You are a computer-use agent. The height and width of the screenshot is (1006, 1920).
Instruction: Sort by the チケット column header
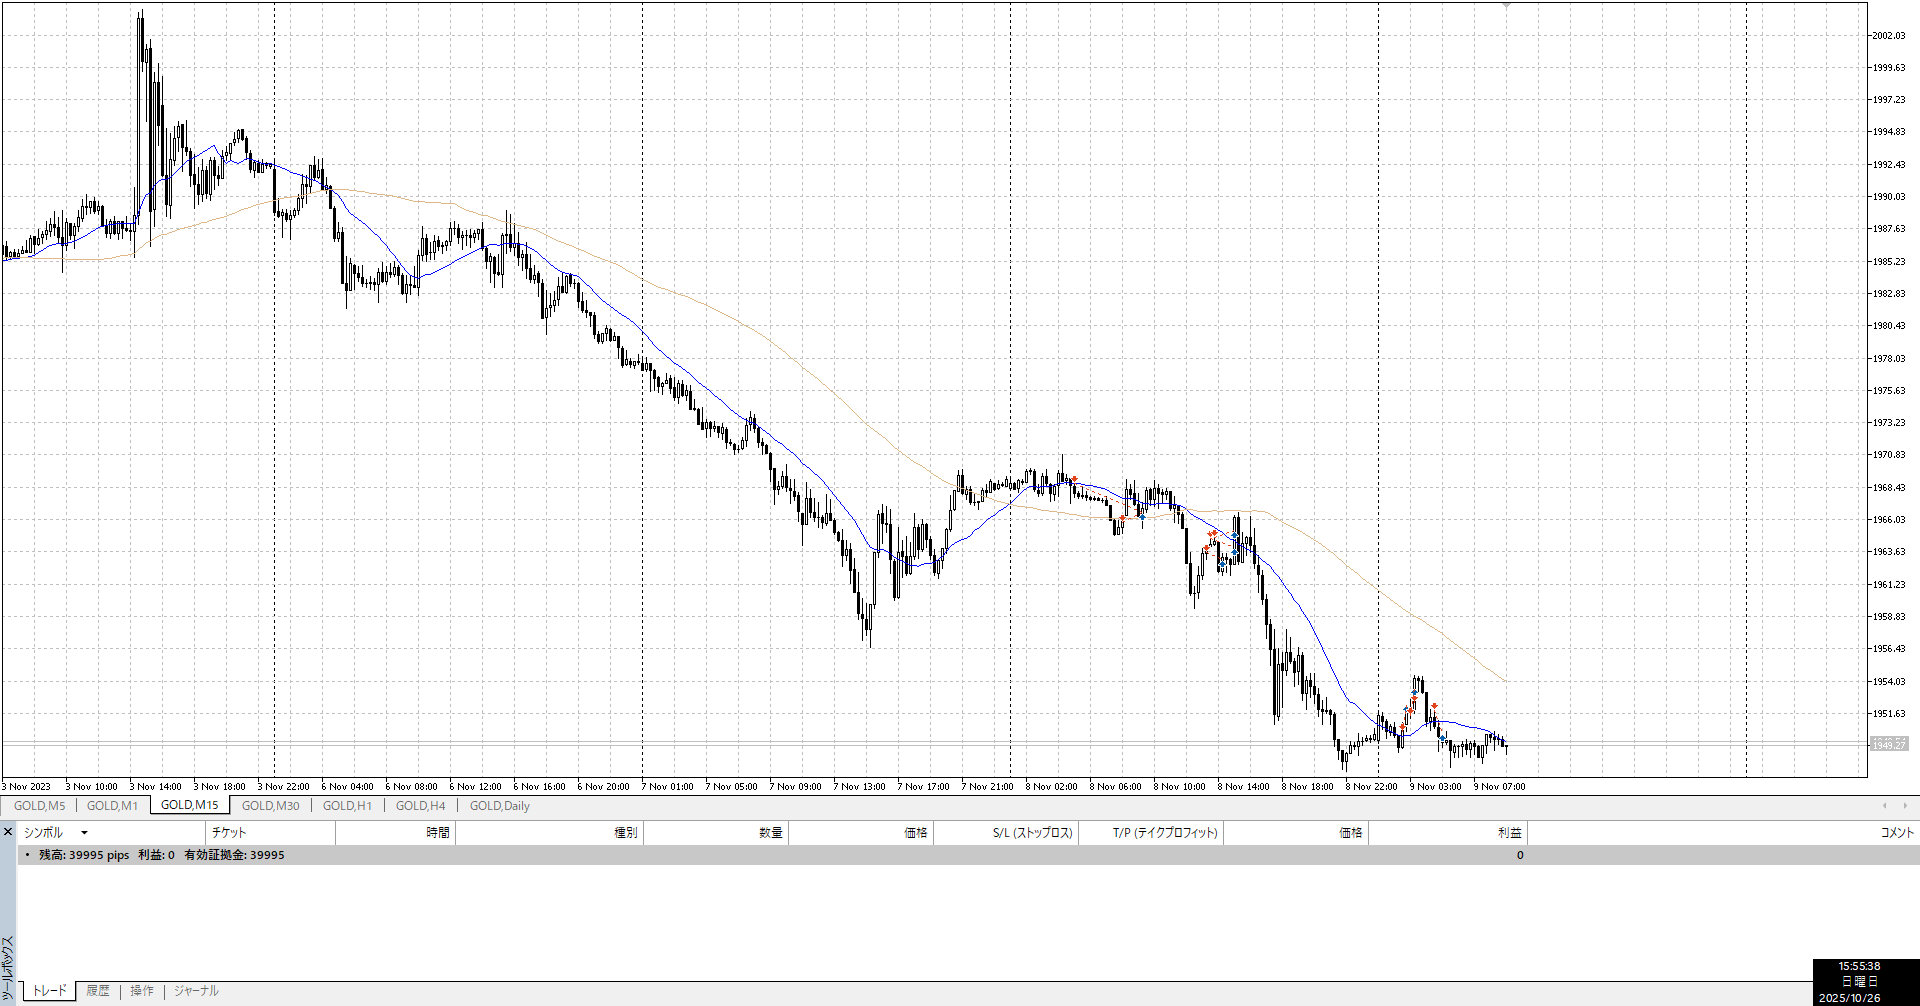point(229,833)
